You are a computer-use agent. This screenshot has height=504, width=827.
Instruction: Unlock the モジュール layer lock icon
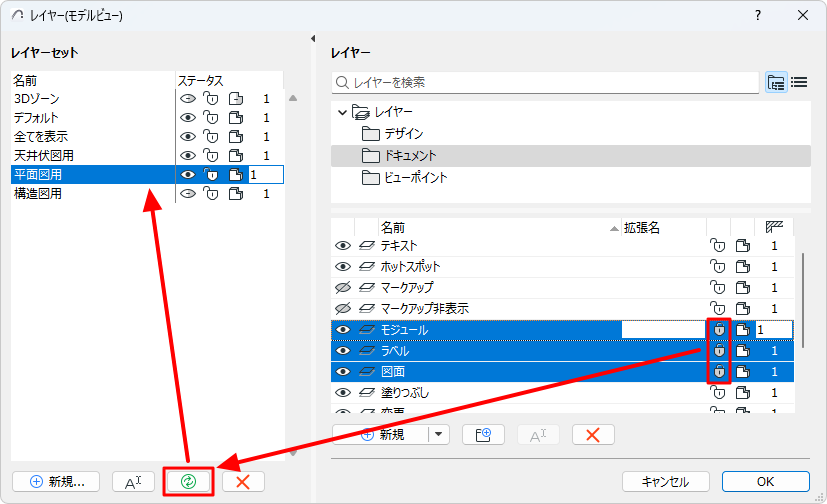tap(718, 329)
